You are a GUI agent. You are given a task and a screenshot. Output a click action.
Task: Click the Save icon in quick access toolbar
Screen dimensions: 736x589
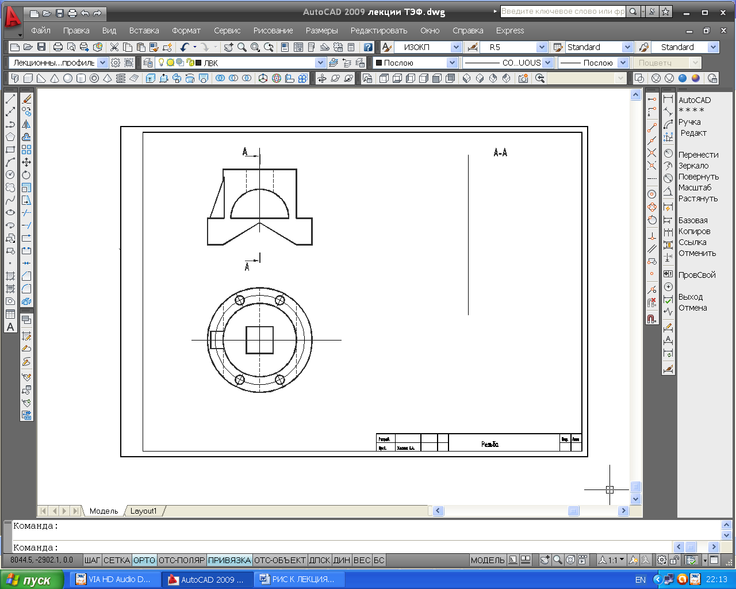60,13
